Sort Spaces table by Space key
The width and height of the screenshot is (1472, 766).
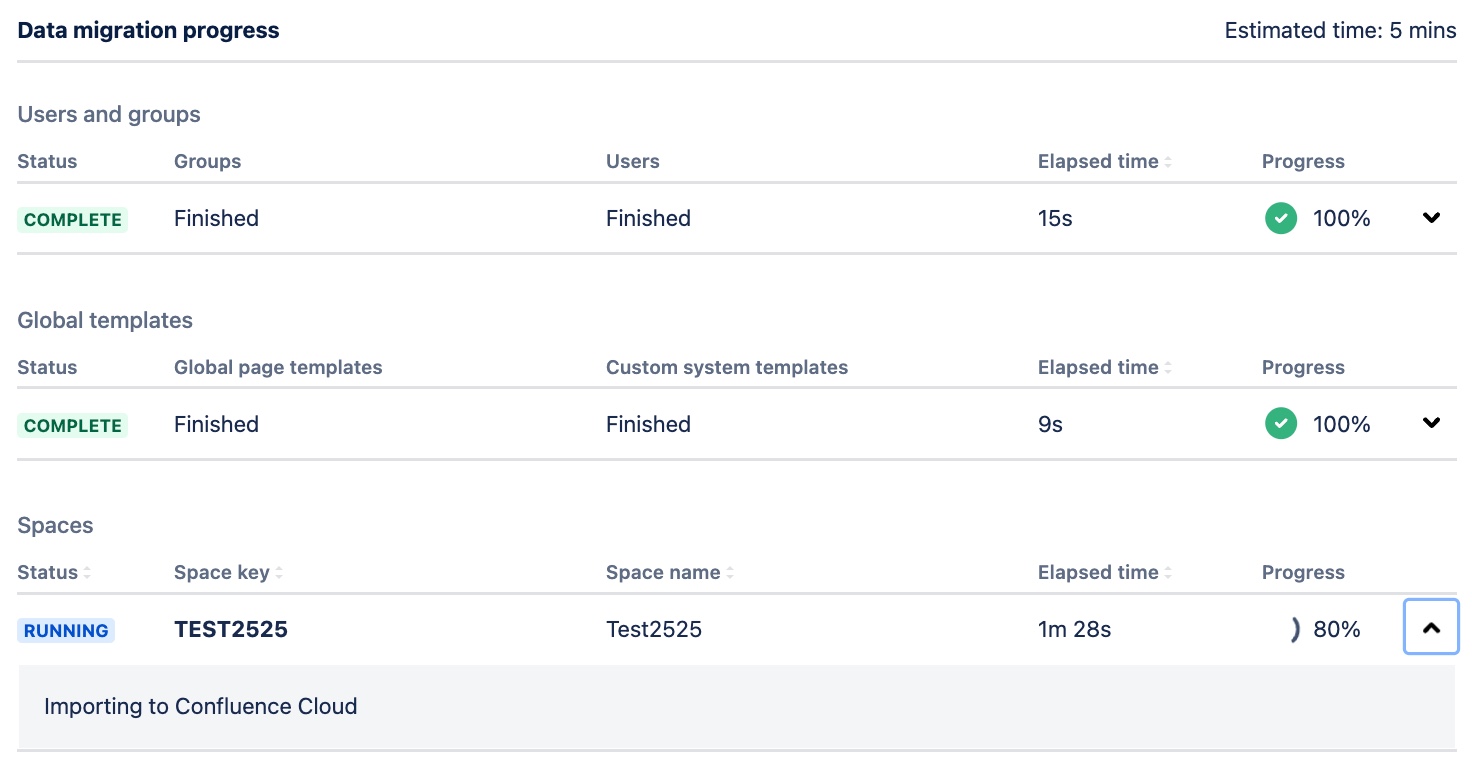(x=228, y=573)
